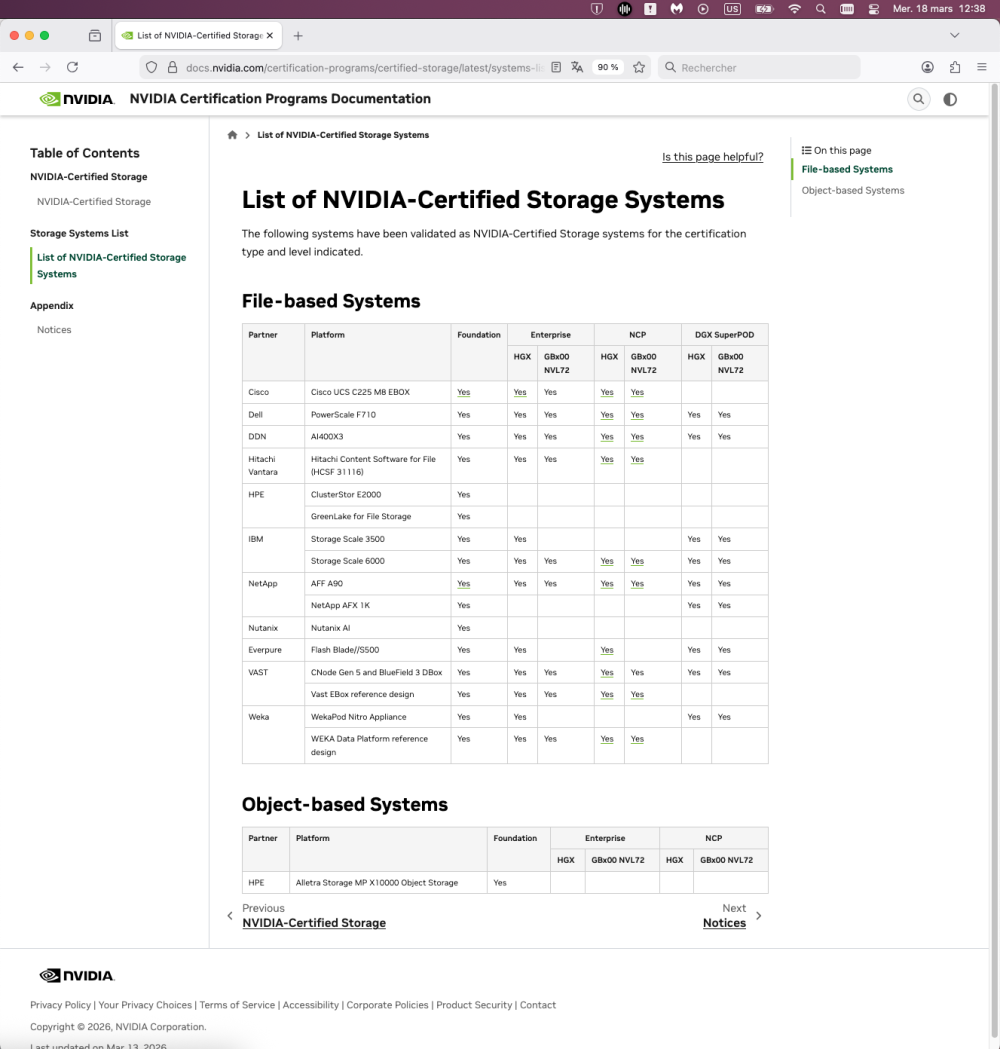Open the reader view icon
Image resolution: width=1000 pixels, height=1049 pixels.
coord(556,67)
